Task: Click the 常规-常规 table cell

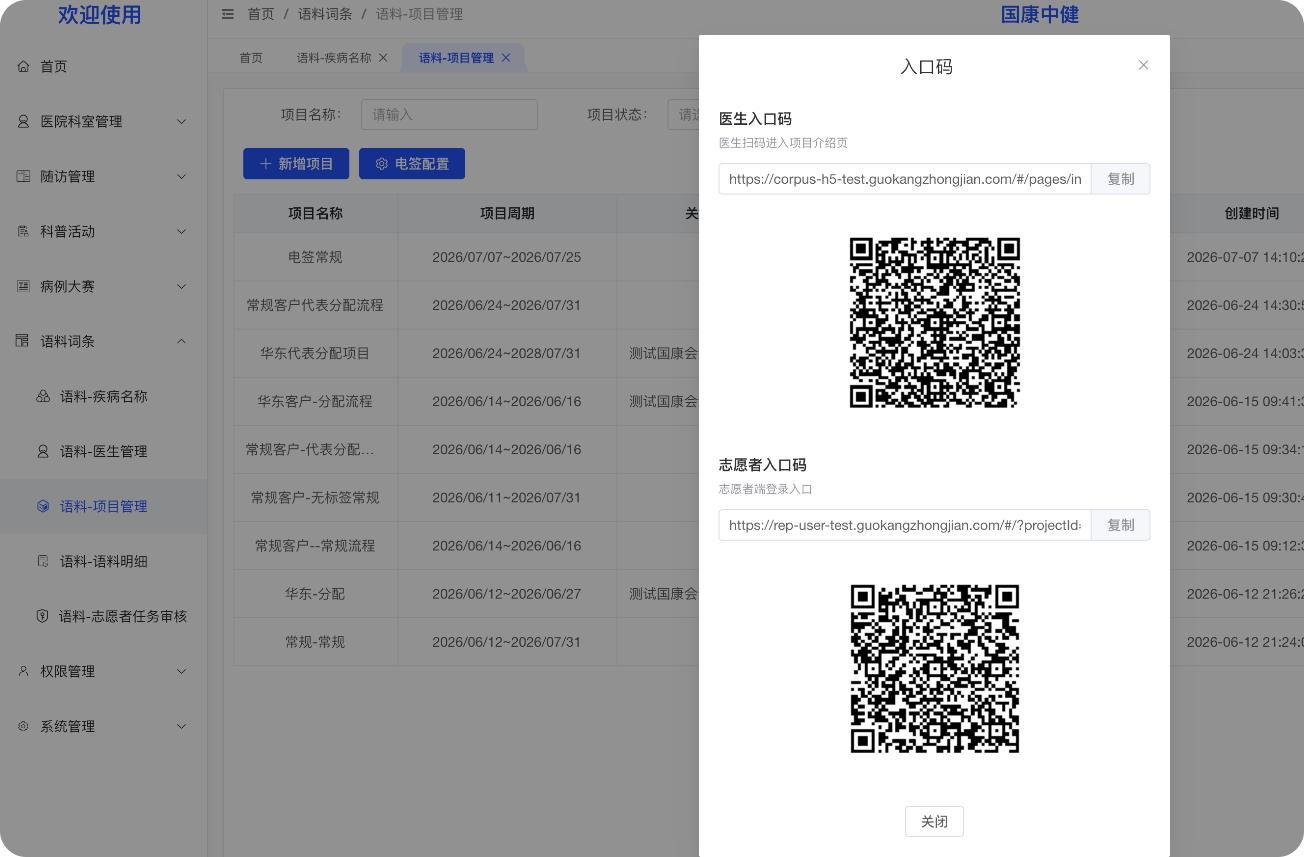Action: 315,641
